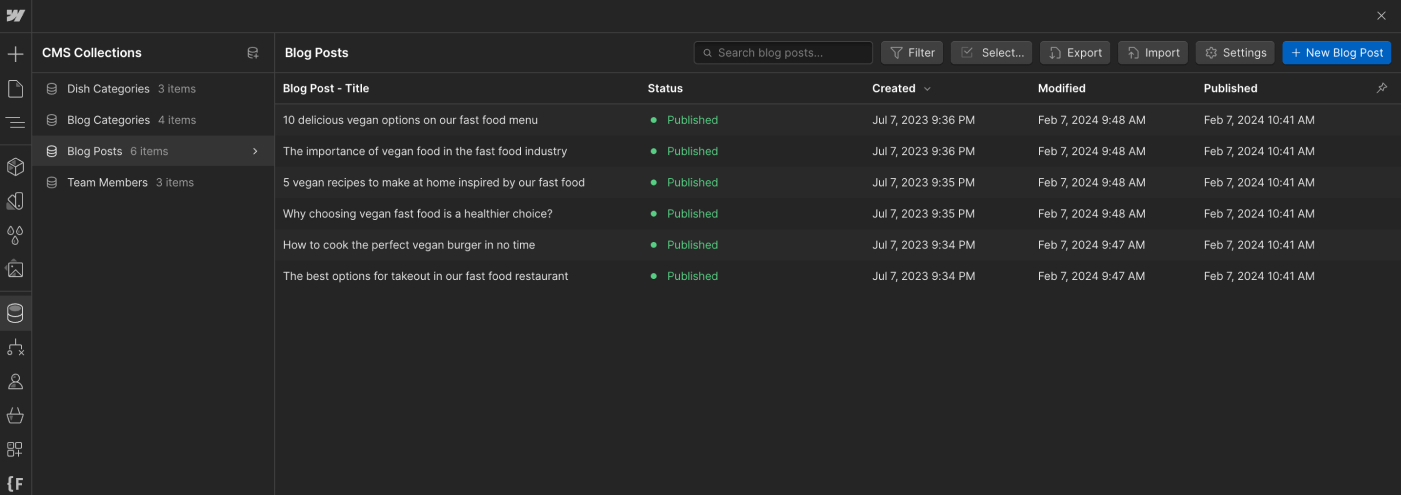Sort by Created column dropdown arrow
The width and height of the screenshot is (1401, 495).
point(927,89)
